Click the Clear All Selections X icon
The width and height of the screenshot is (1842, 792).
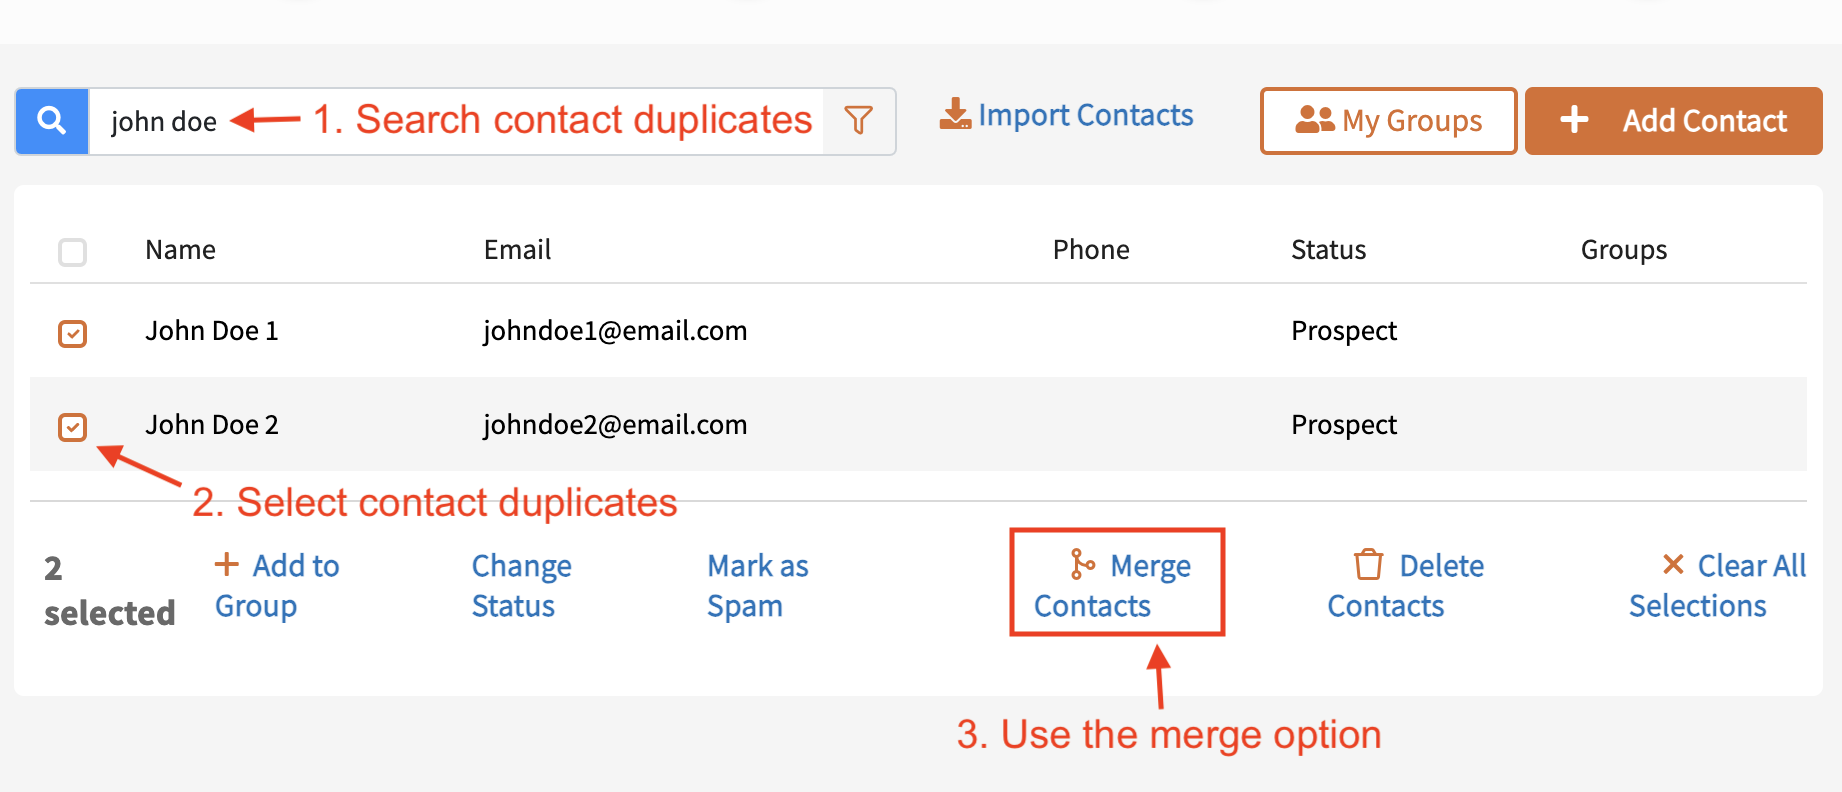pyautogui.click(x=1672, y=564)
